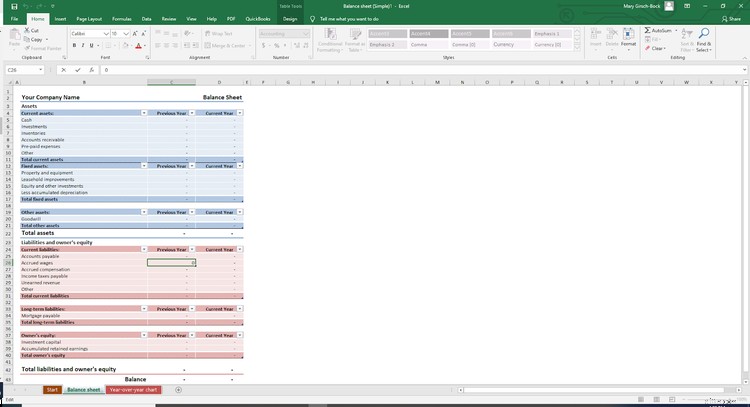
Task: Open the Page Layout tab
Action: (89, 19)
